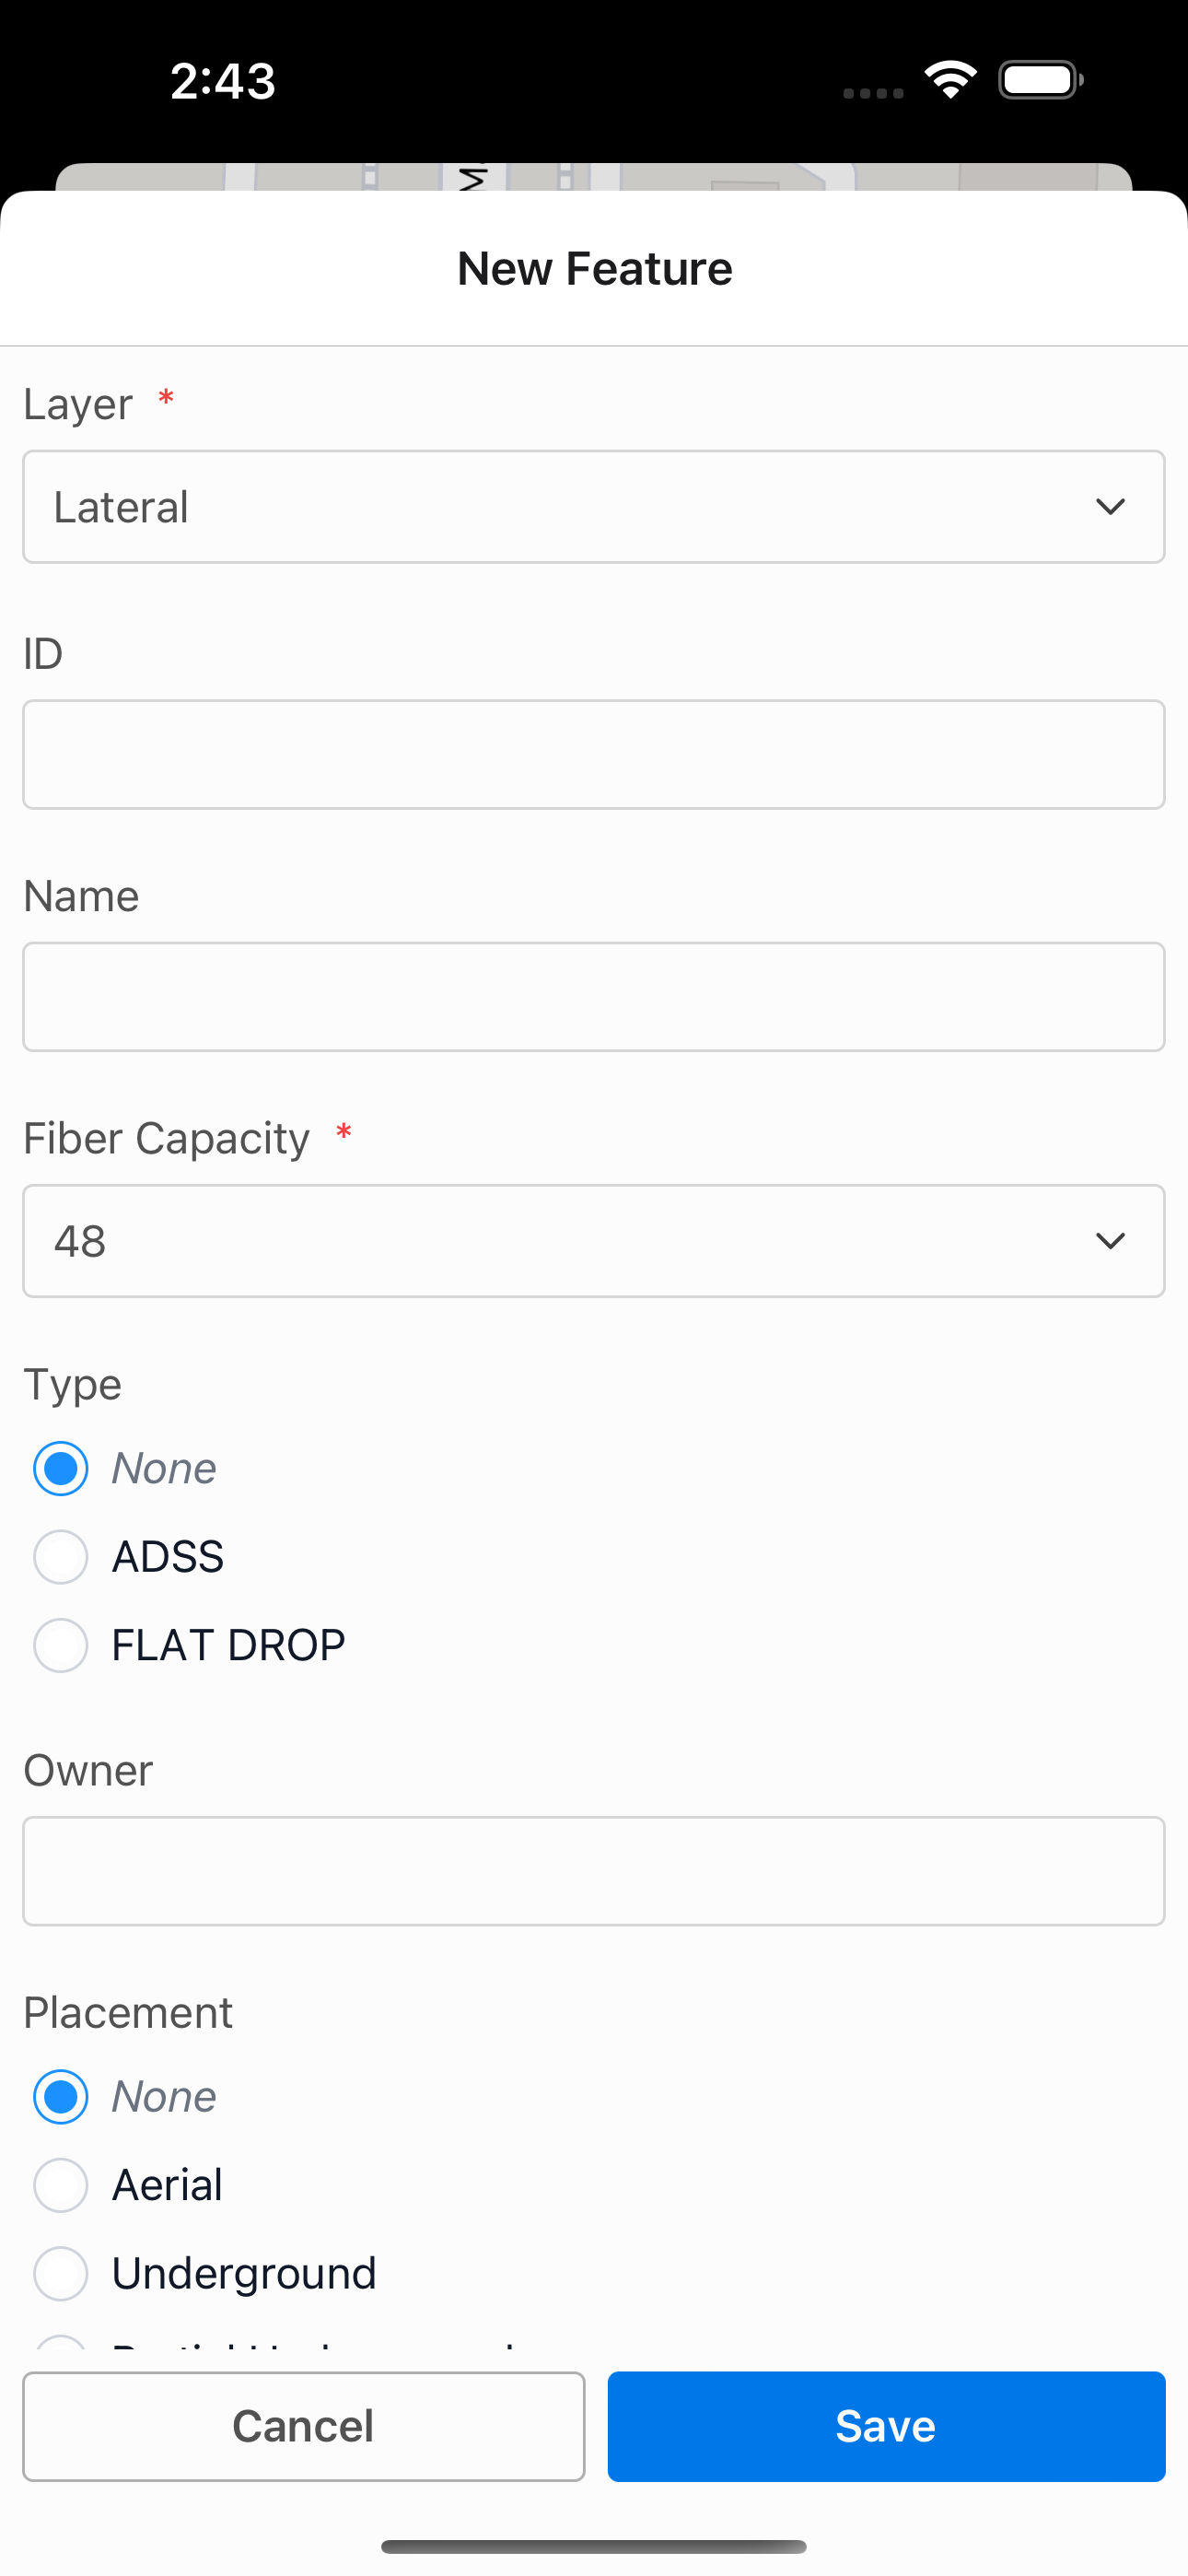The height and width of the screenshot is (2576, 1188).
Task: Focus the Name text field
Action: [594, 997]
